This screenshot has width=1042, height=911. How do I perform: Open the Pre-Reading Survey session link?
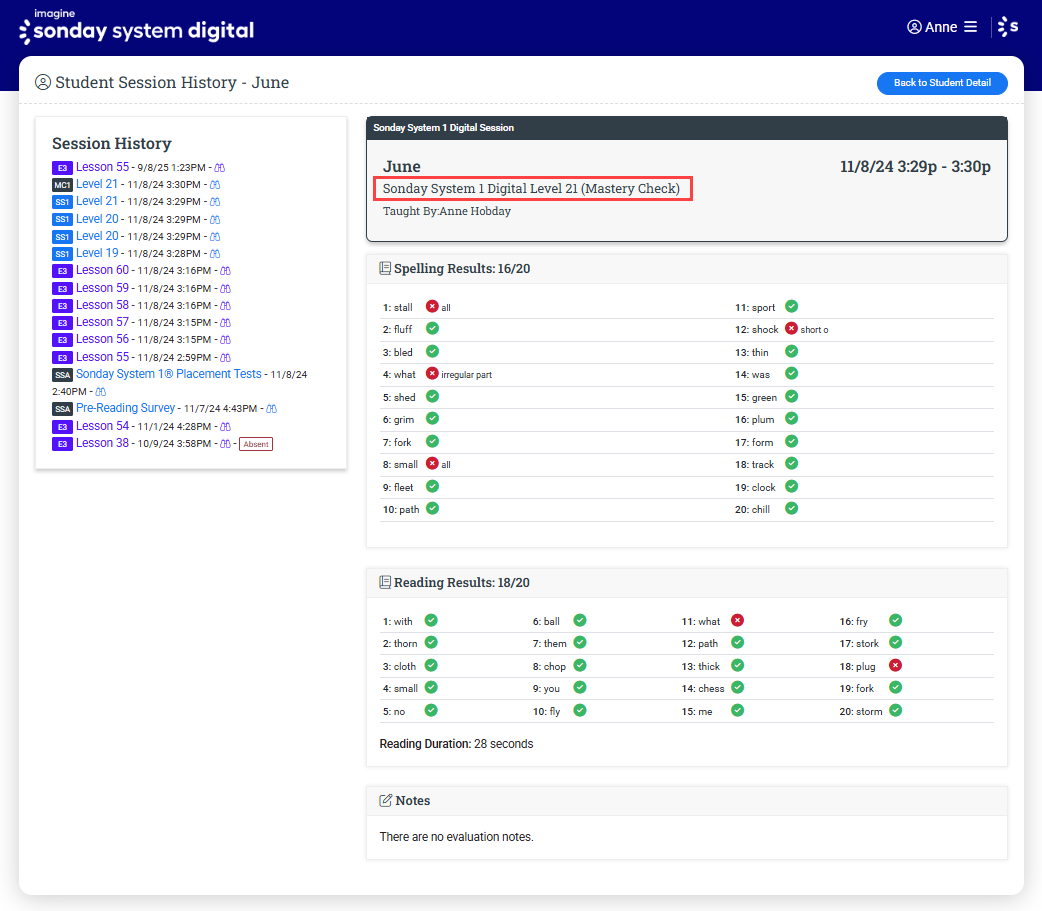tap(125, 408)
